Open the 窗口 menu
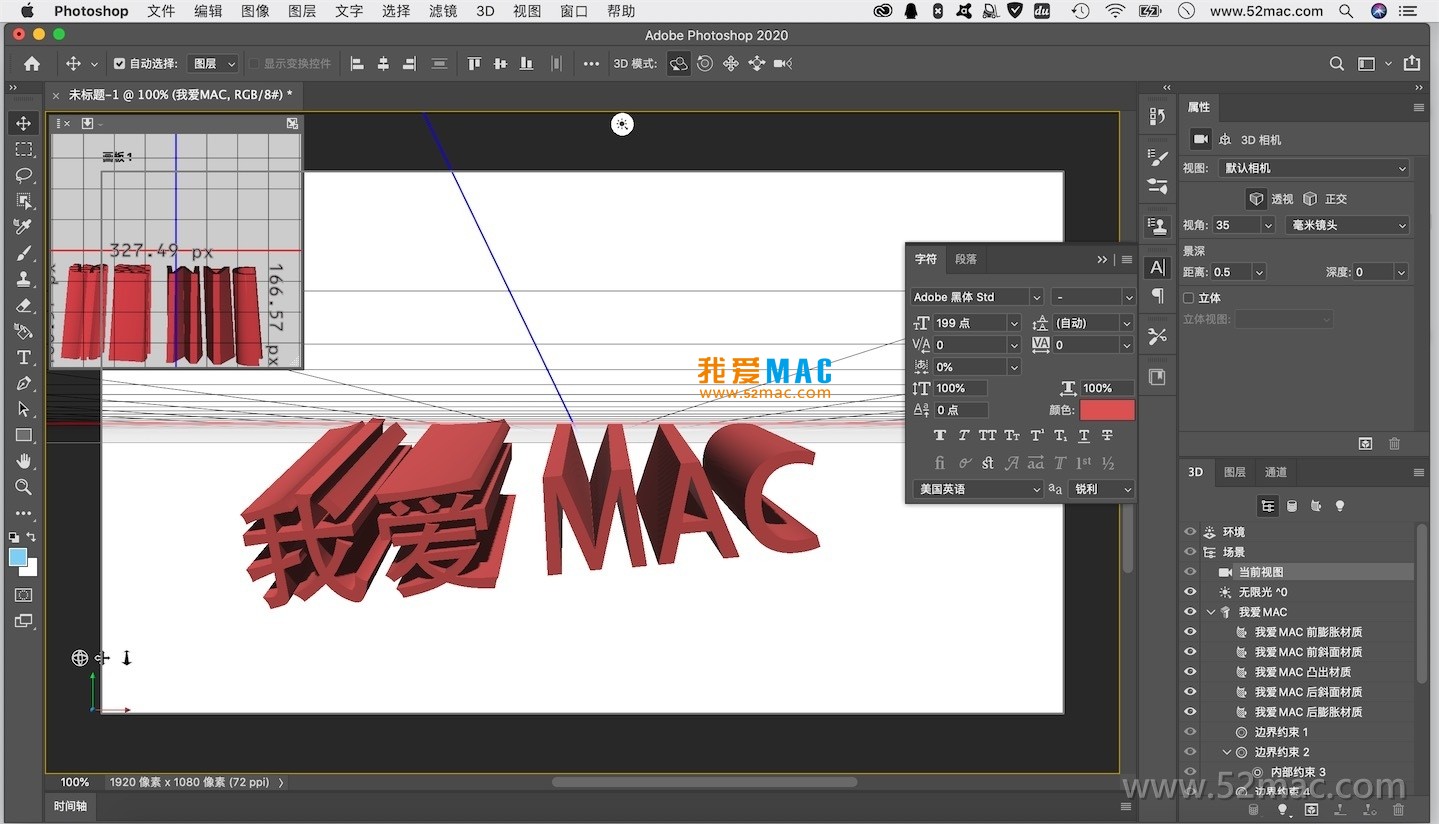1439x824 pixels. click(x=574, y=11)
